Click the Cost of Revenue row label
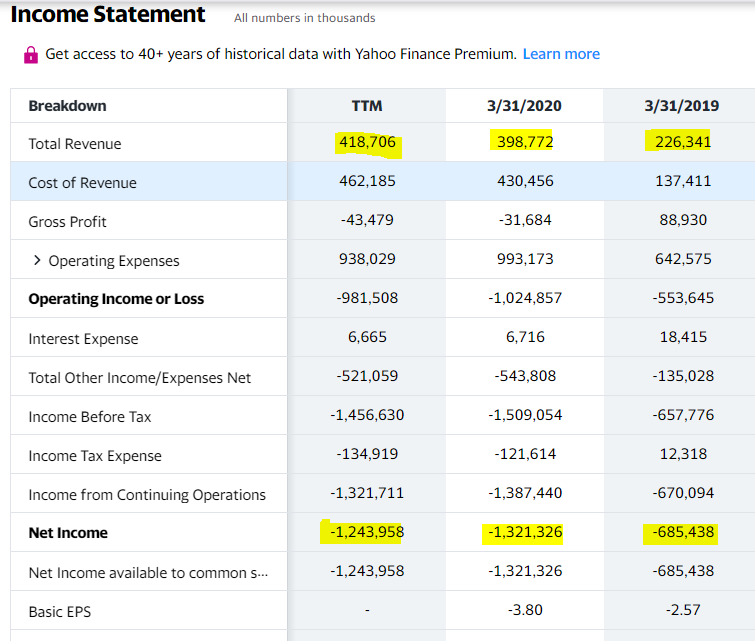This screenshot has width=755, height=641. [82, 183]
